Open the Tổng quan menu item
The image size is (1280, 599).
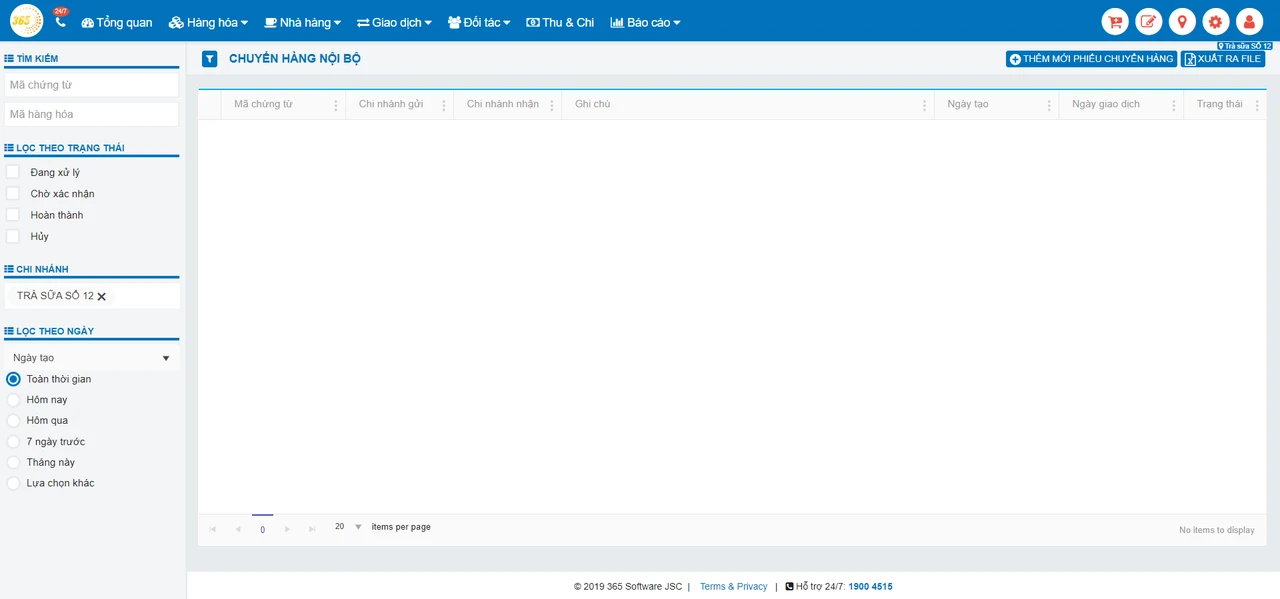117,22
